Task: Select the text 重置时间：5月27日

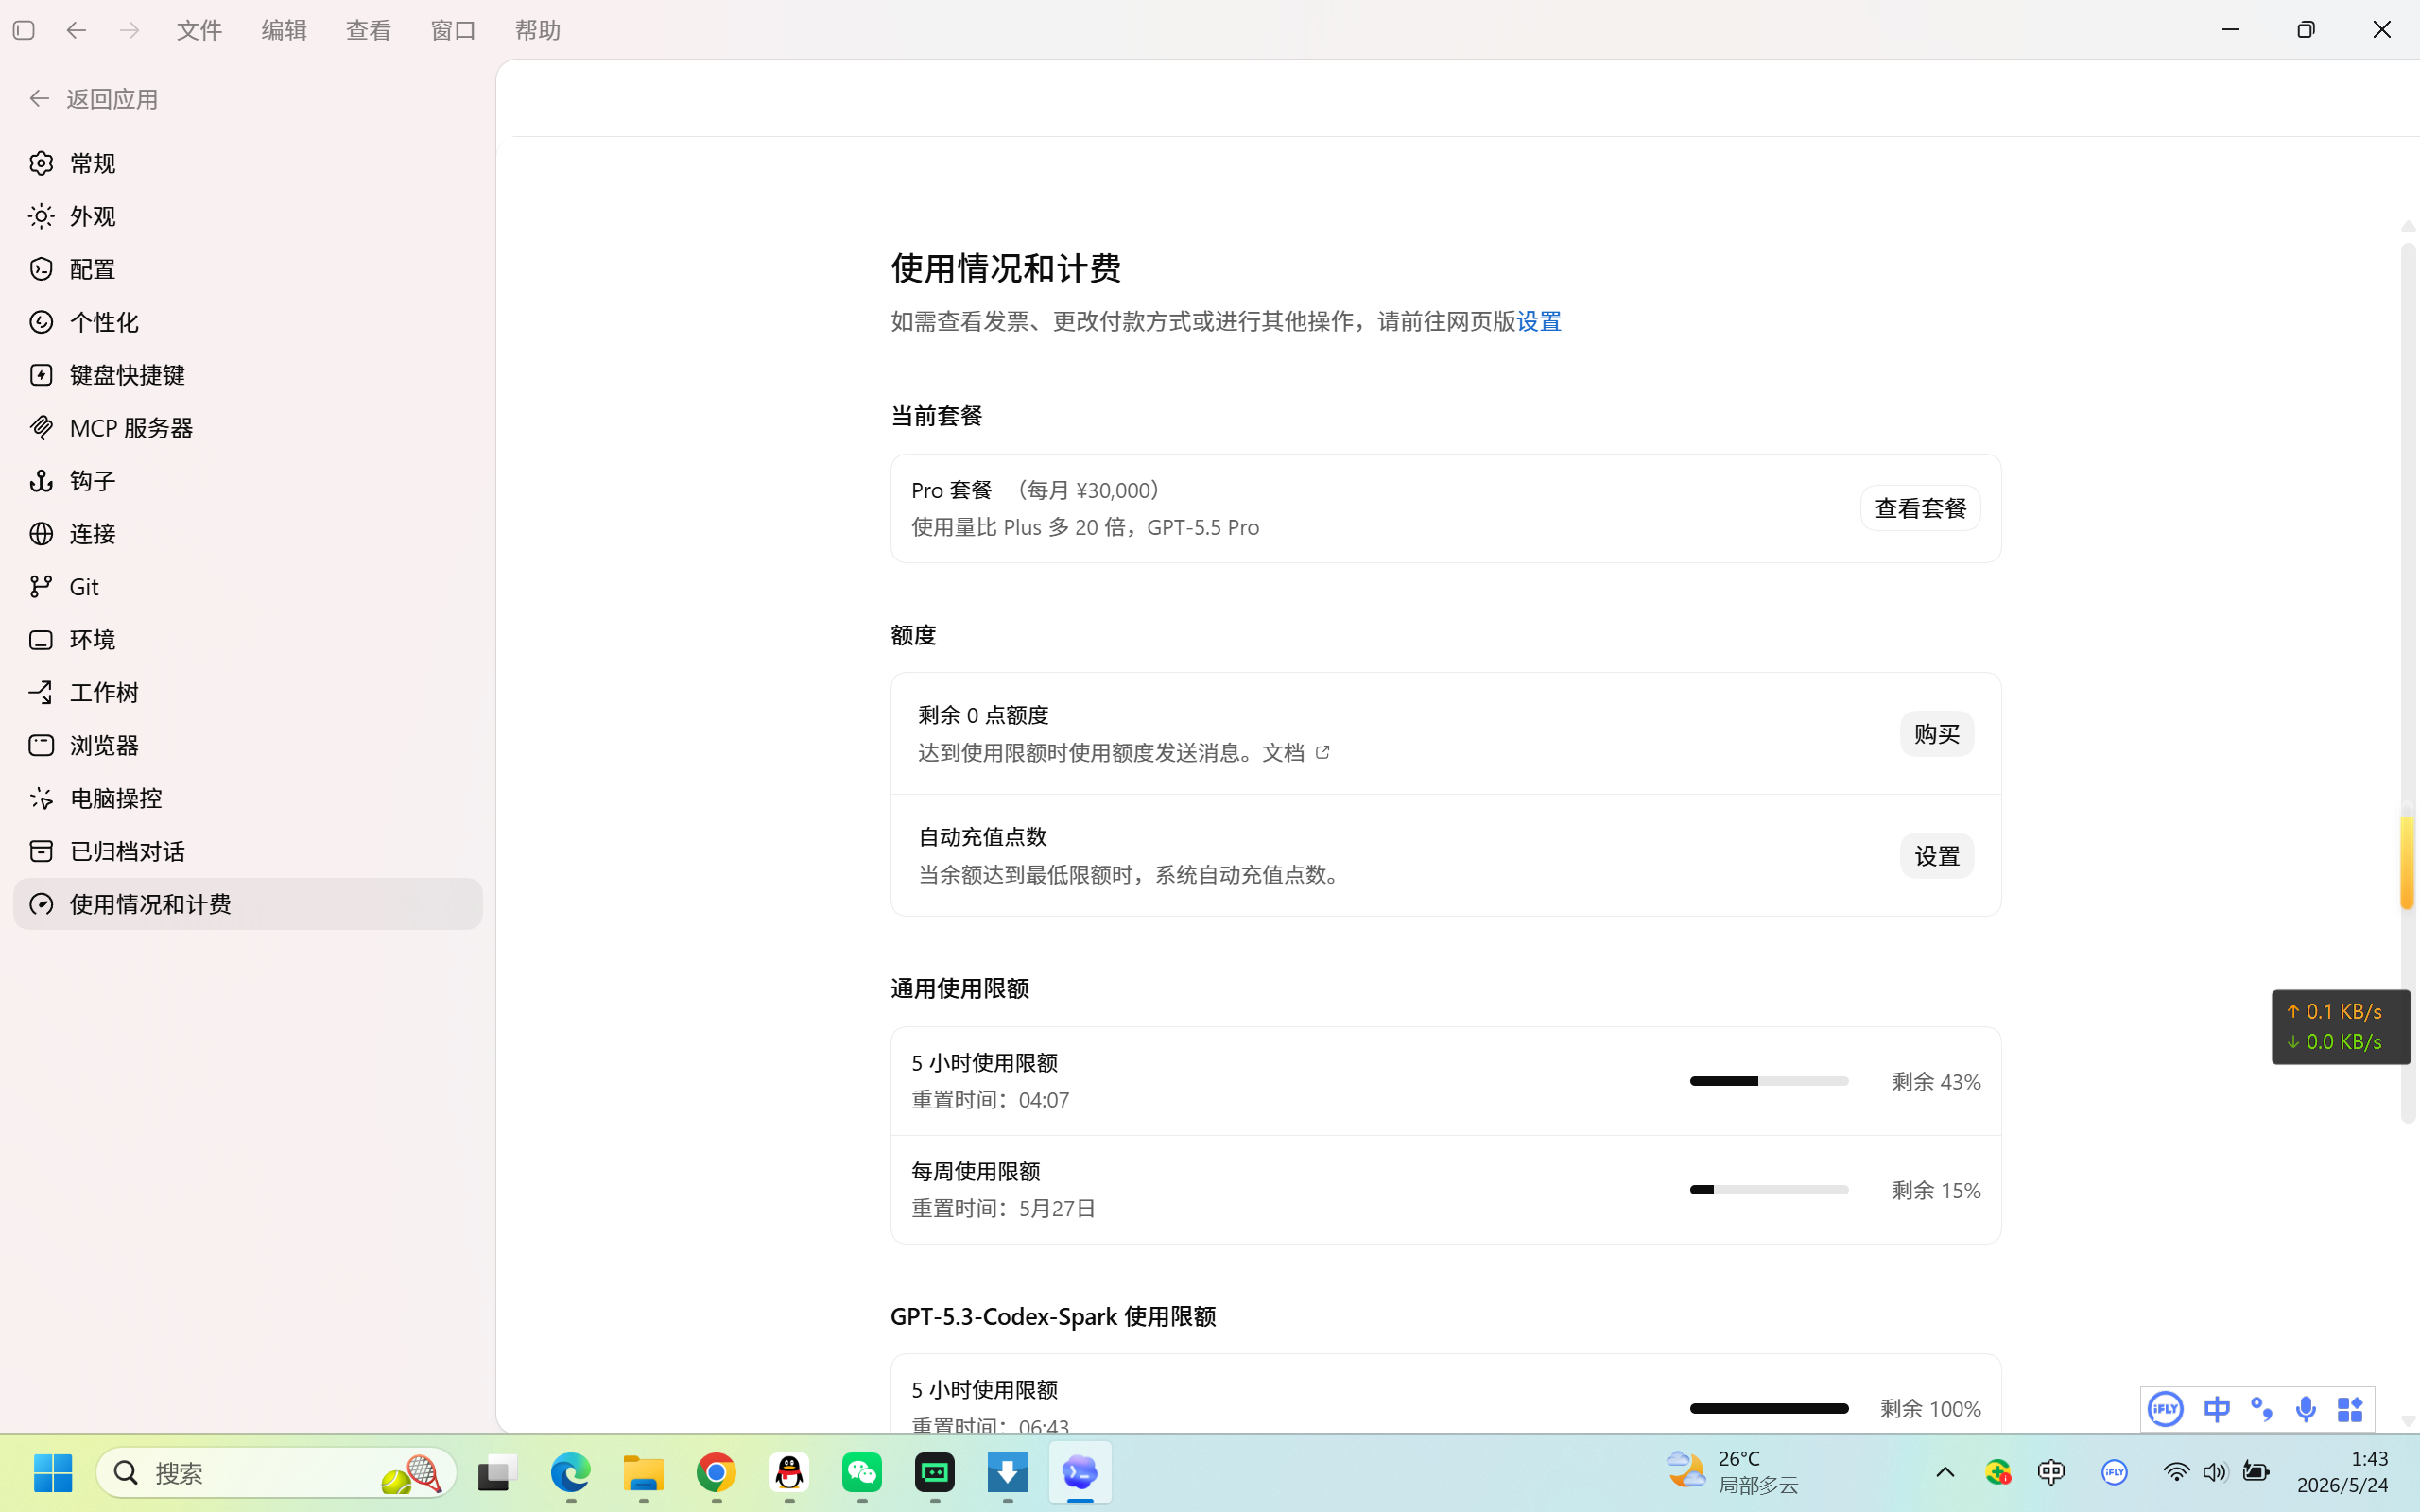Action: pyautogui.click(x=1004, y=1208)
